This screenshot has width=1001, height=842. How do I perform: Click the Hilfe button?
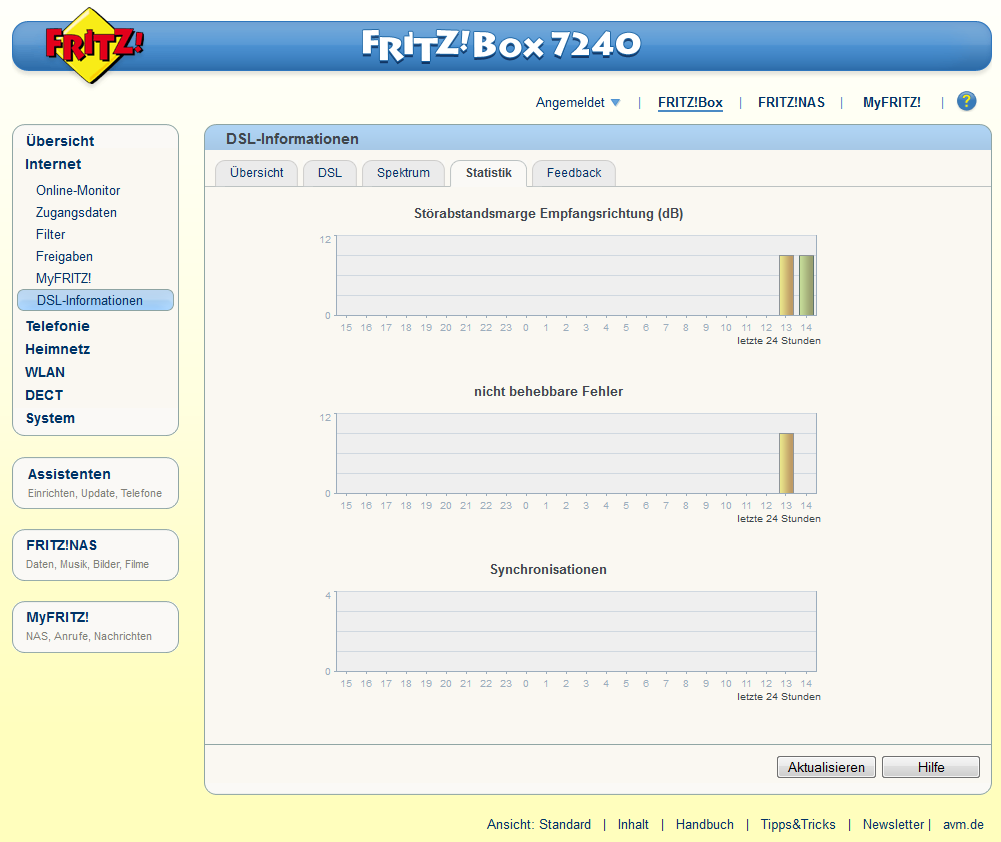pos(931,767)
